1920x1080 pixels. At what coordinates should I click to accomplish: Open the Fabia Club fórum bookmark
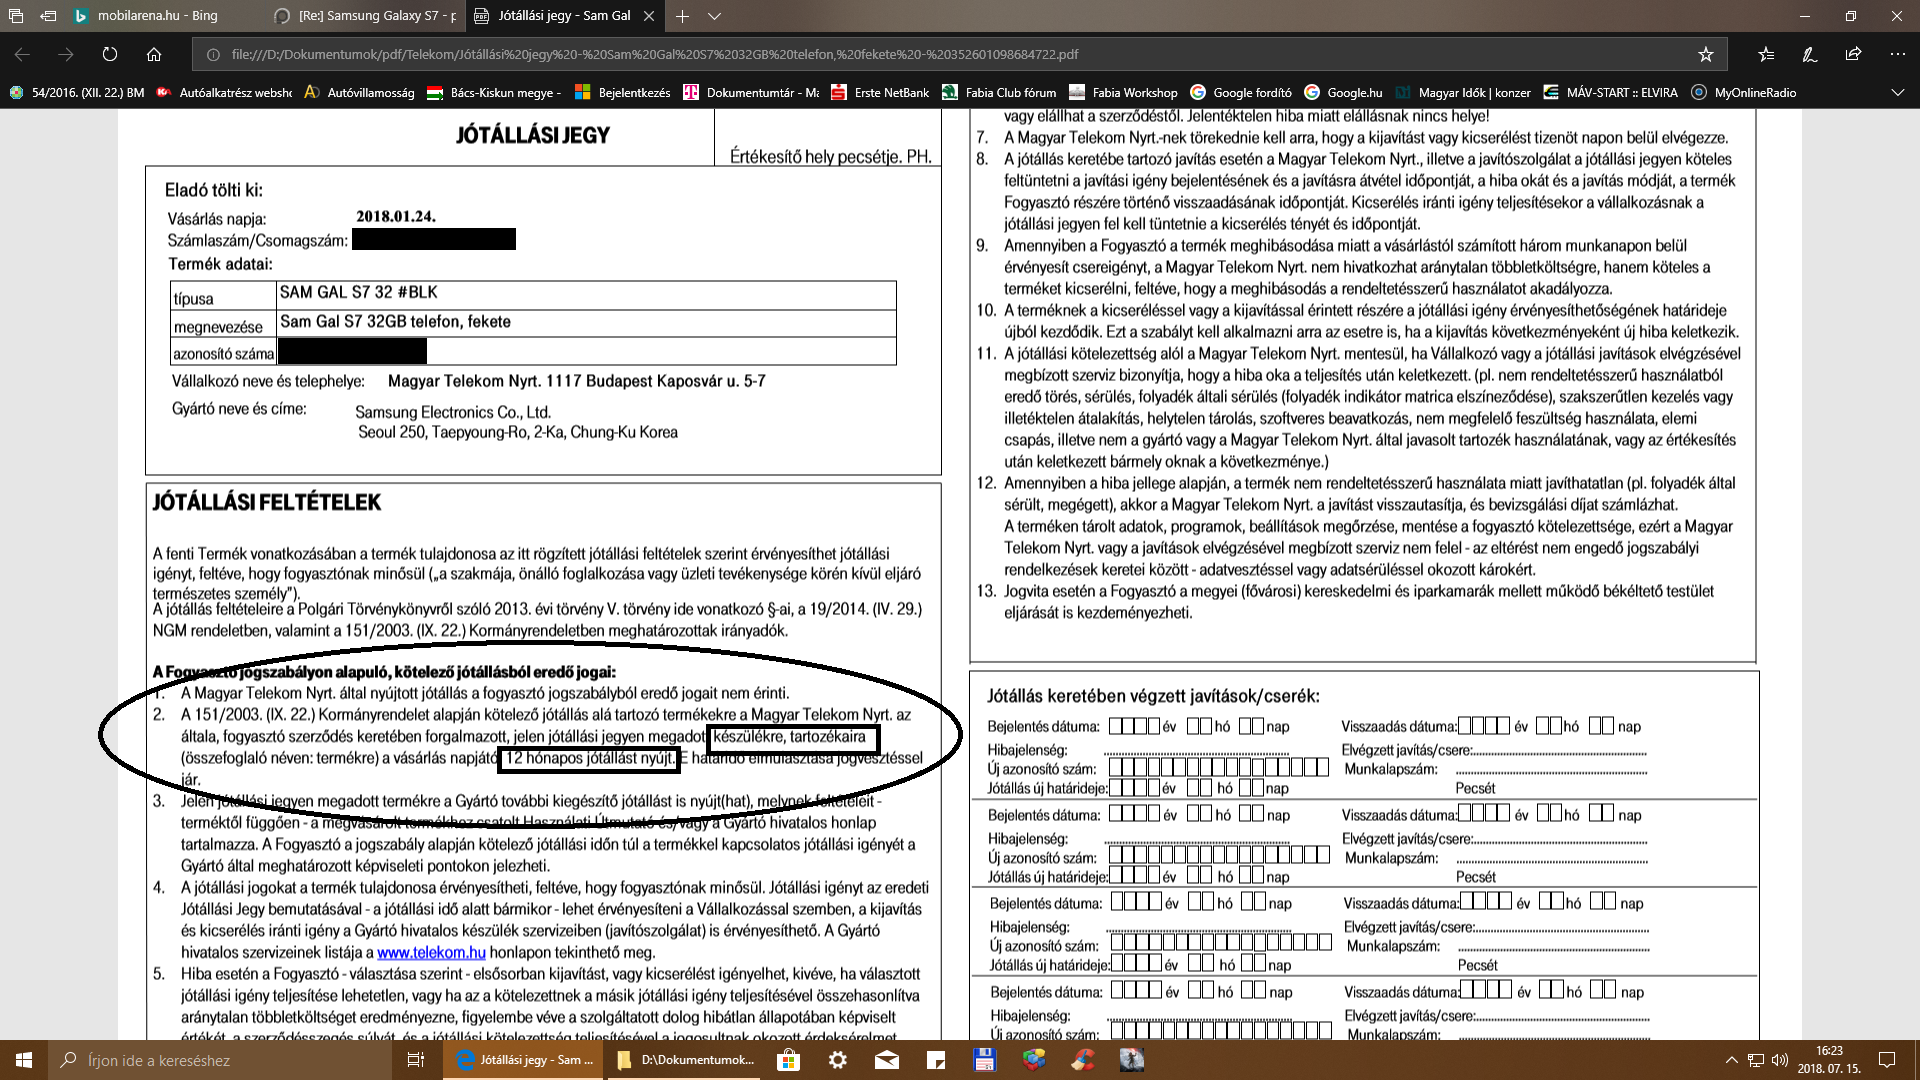click(x=999, y=93)
